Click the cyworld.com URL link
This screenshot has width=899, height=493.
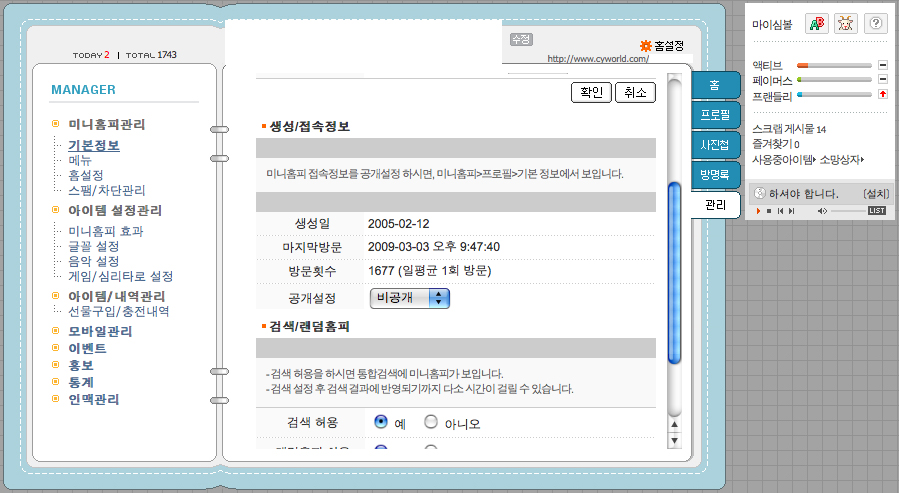(x=598, y=58)
